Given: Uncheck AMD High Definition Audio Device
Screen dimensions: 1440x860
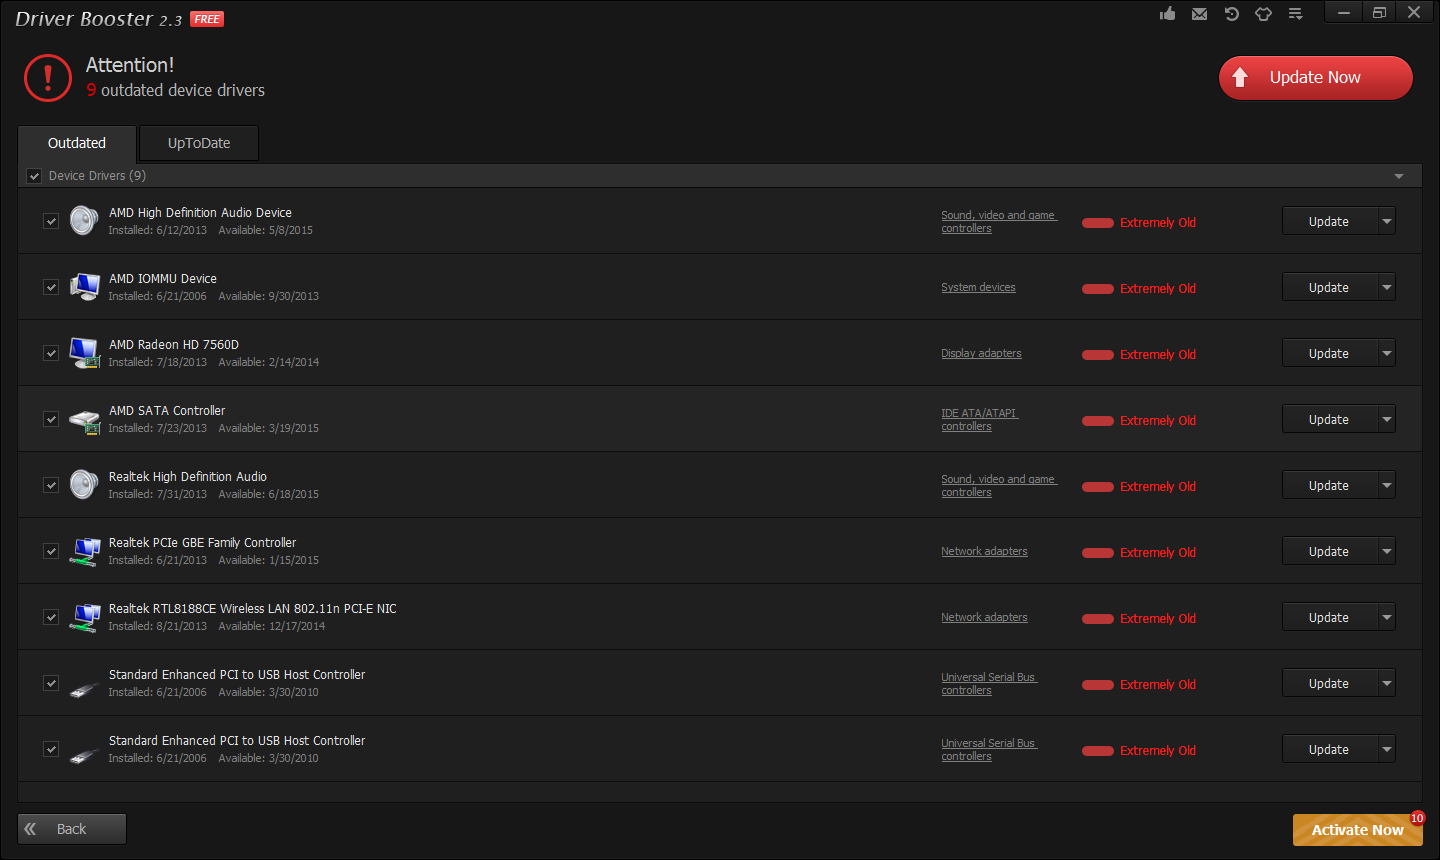Looking at the screenshot, I should pos(51,221).
